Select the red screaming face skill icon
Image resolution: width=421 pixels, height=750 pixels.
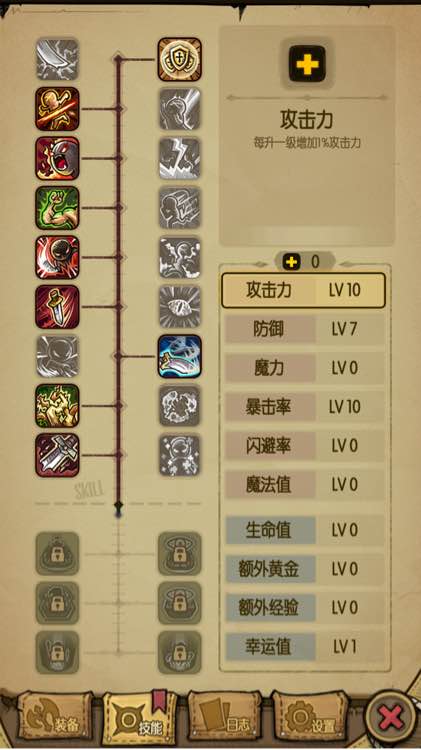pos(57,158)
